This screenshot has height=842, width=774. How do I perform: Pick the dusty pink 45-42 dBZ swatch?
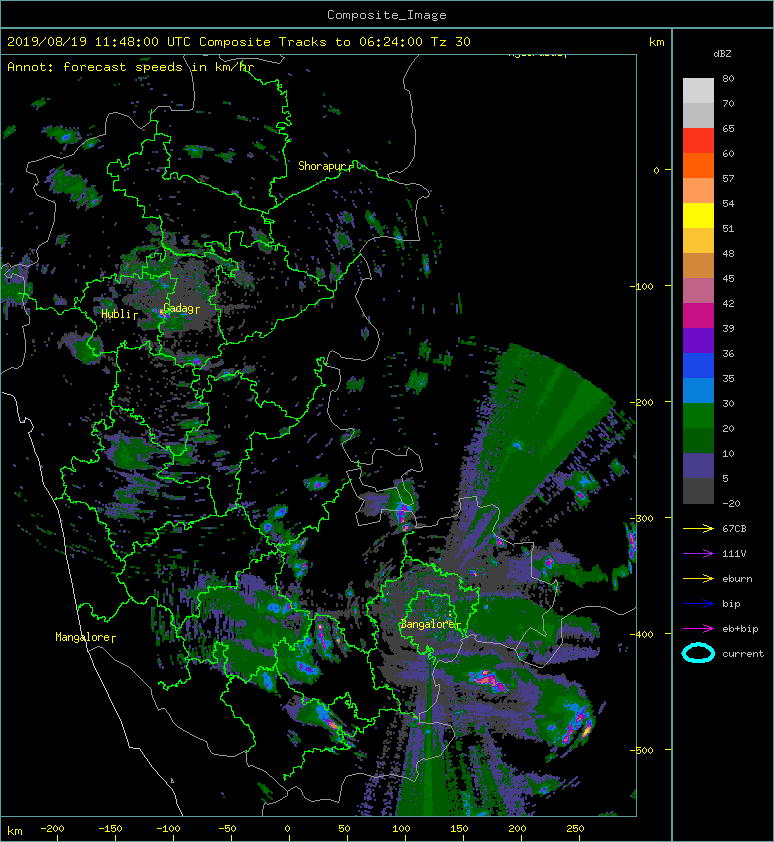point(698,291)
